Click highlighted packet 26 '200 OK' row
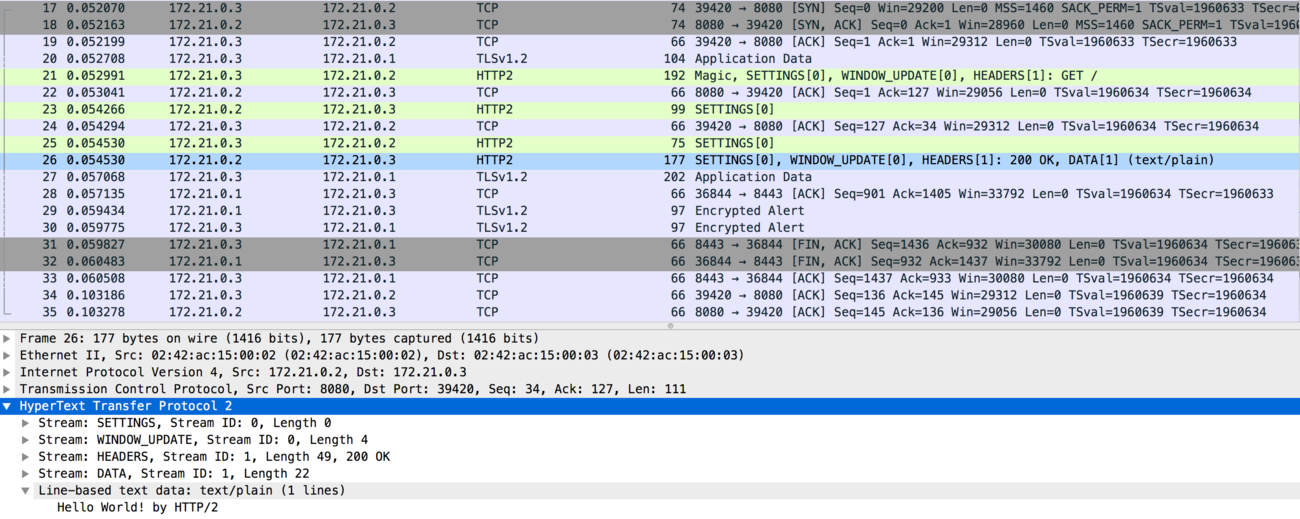The height and width of the screenshot is (519, 1300). tap(650, 160)
